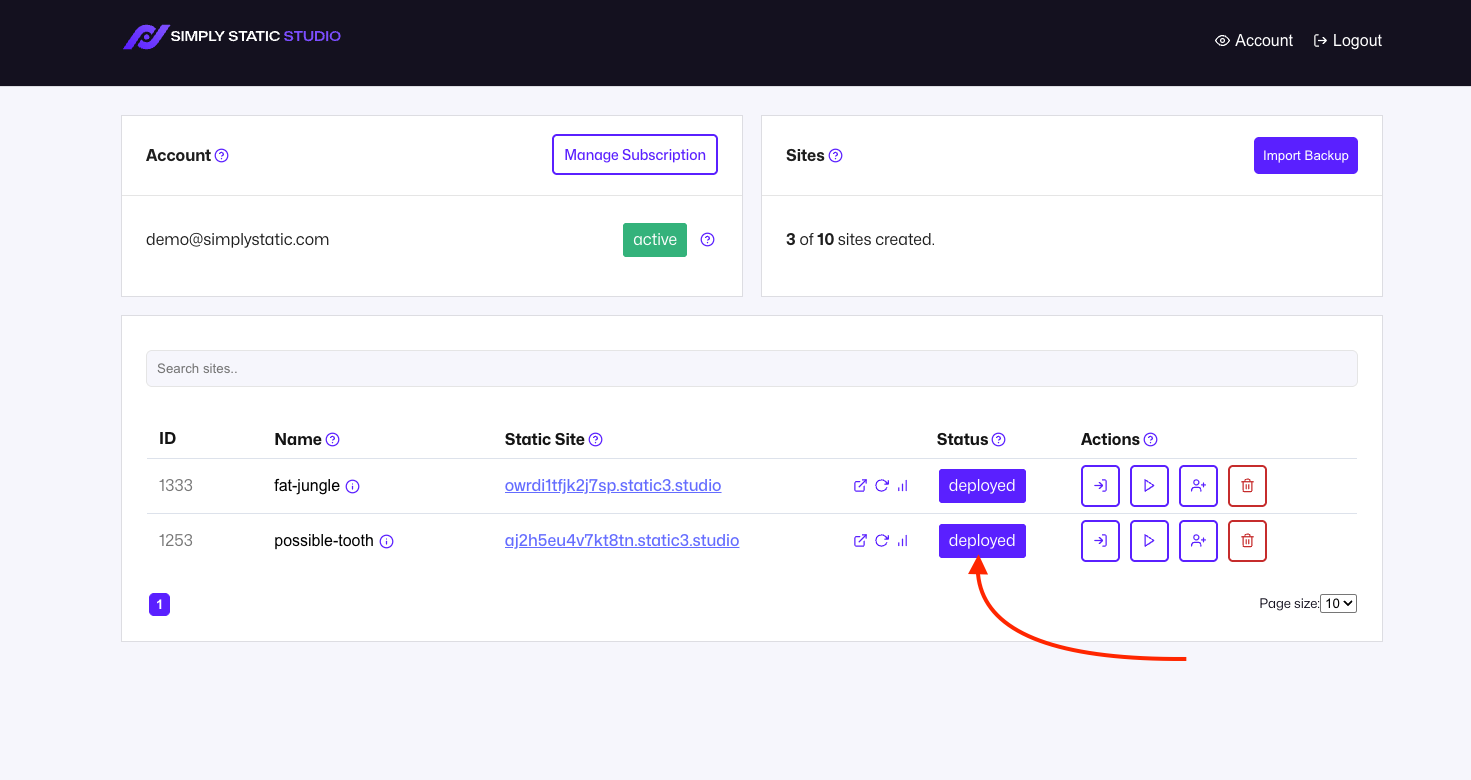Click demo@simplystatic.com email text
The height and width of the screenshot is (780, 1471).
tap(238, 240)
